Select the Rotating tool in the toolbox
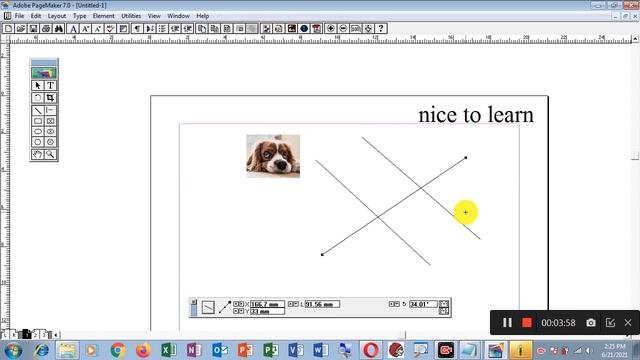 38,98
